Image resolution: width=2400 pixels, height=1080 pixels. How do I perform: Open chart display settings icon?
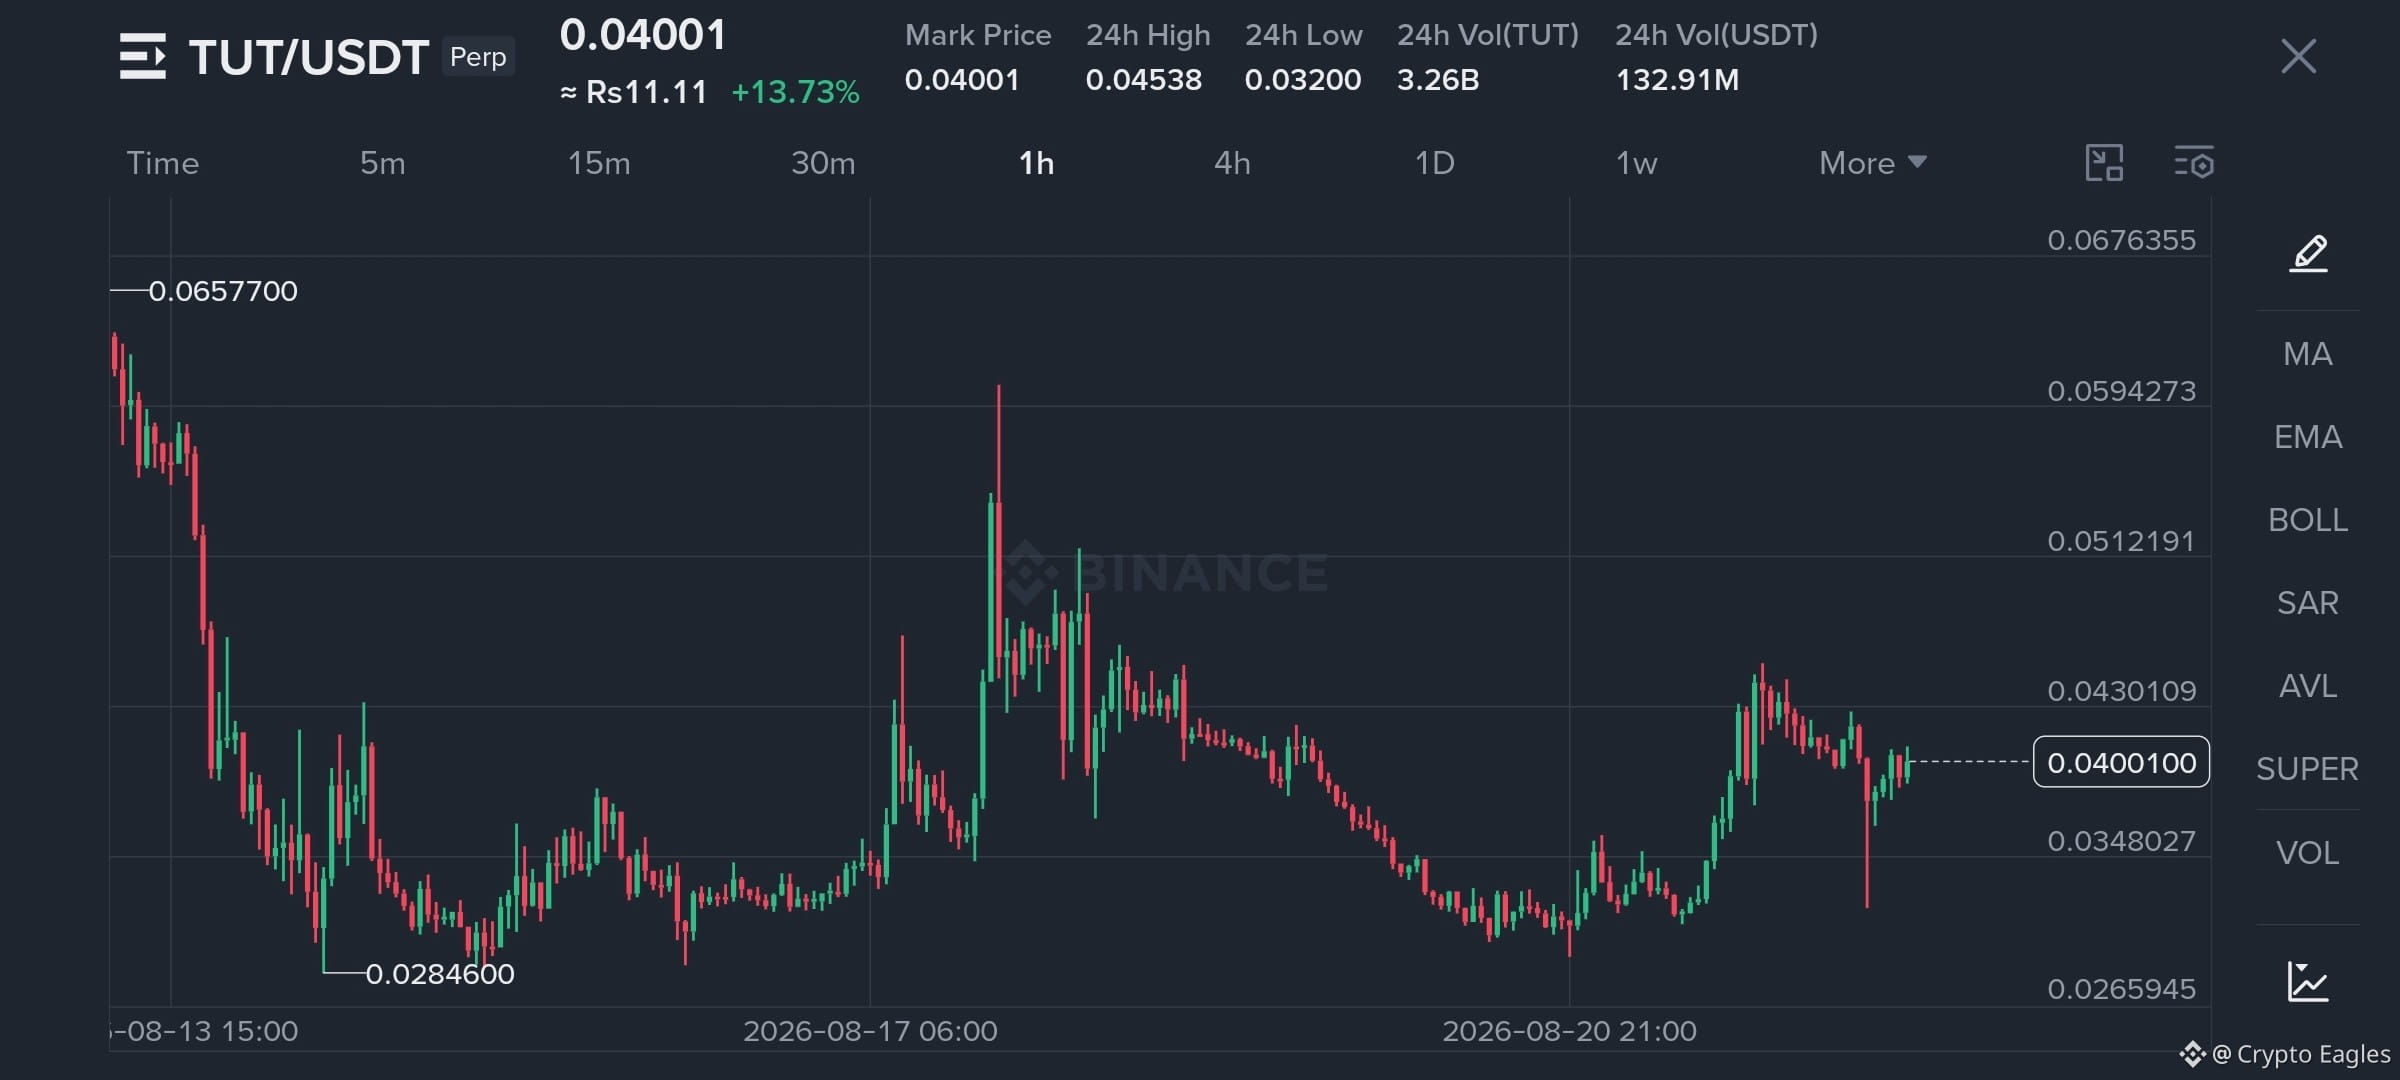point(2194,163)
